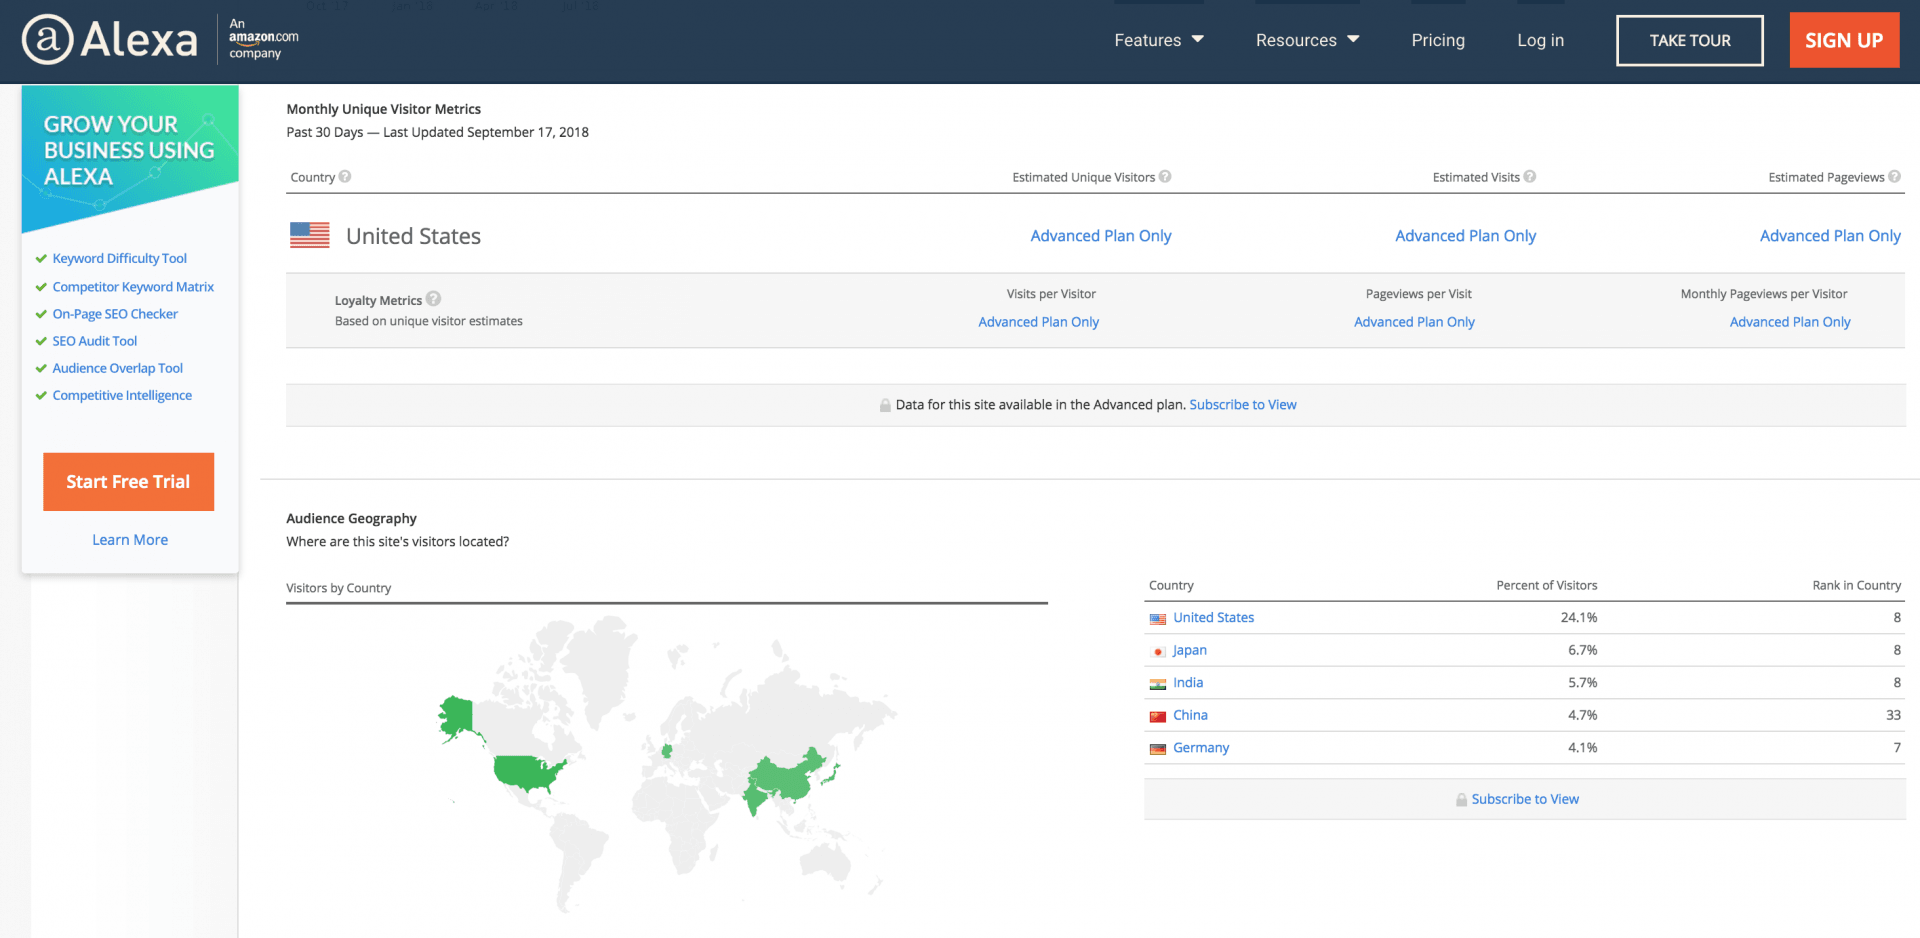
Task: Click the United States flag in country table
Action: 1158,619
